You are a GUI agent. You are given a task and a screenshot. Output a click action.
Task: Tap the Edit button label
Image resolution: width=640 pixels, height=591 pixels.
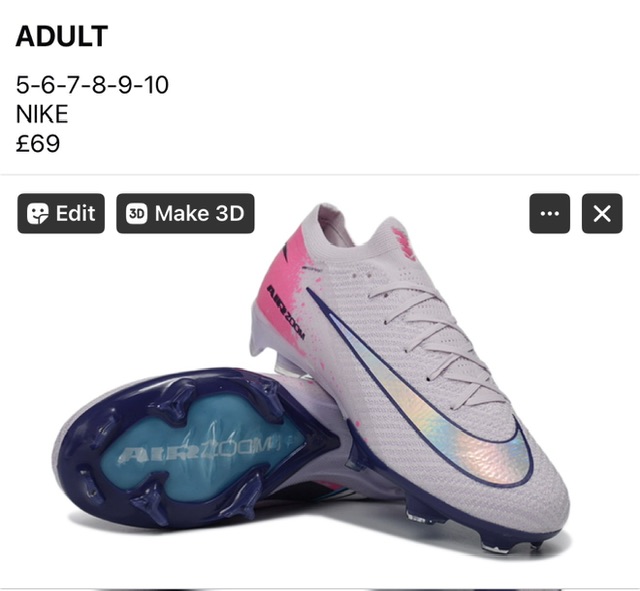coord(76,213)
